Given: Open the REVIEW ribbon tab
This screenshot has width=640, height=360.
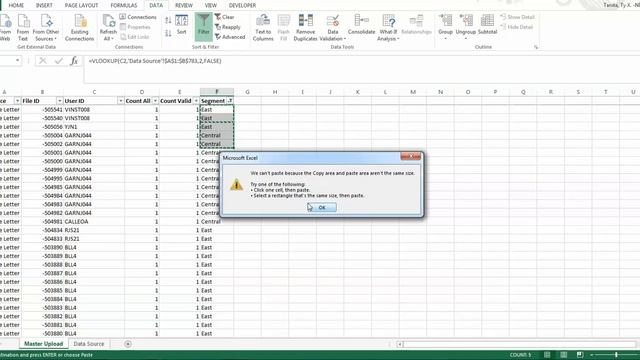Looking at the screenshot, I should click(184, 5).
